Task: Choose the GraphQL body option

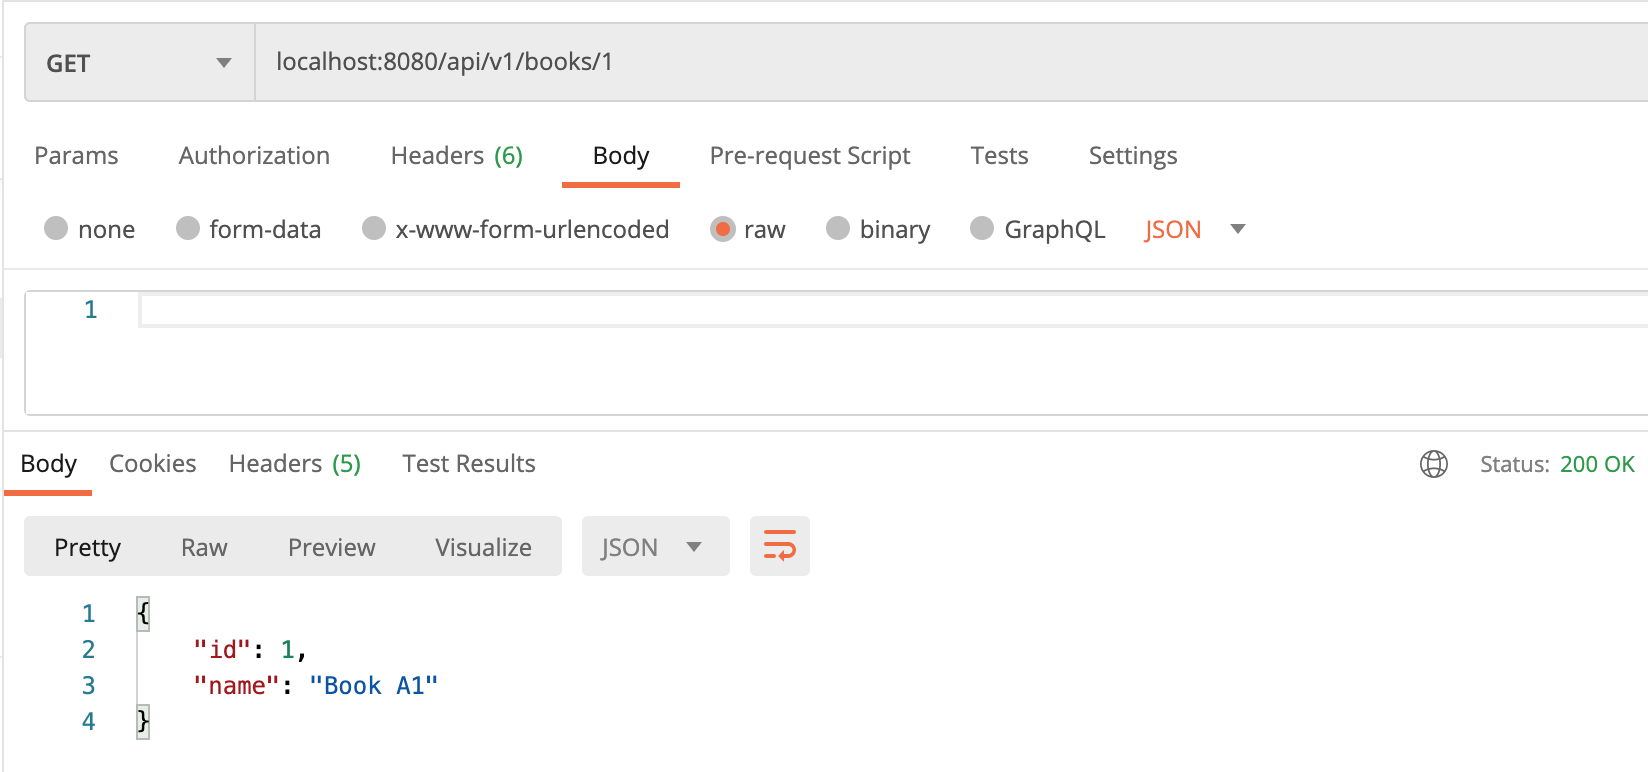Action: [x=982, y=229]
